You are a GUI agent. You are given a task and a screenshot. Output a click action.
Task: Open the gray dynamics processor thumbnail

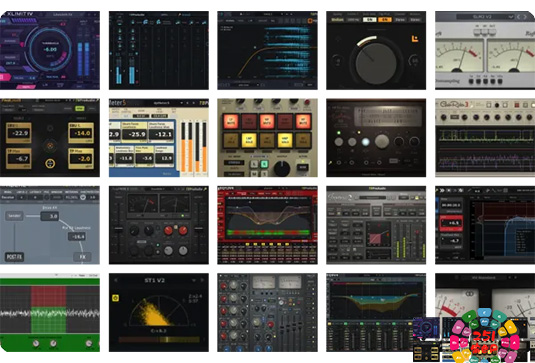click(x=376, y=225)
